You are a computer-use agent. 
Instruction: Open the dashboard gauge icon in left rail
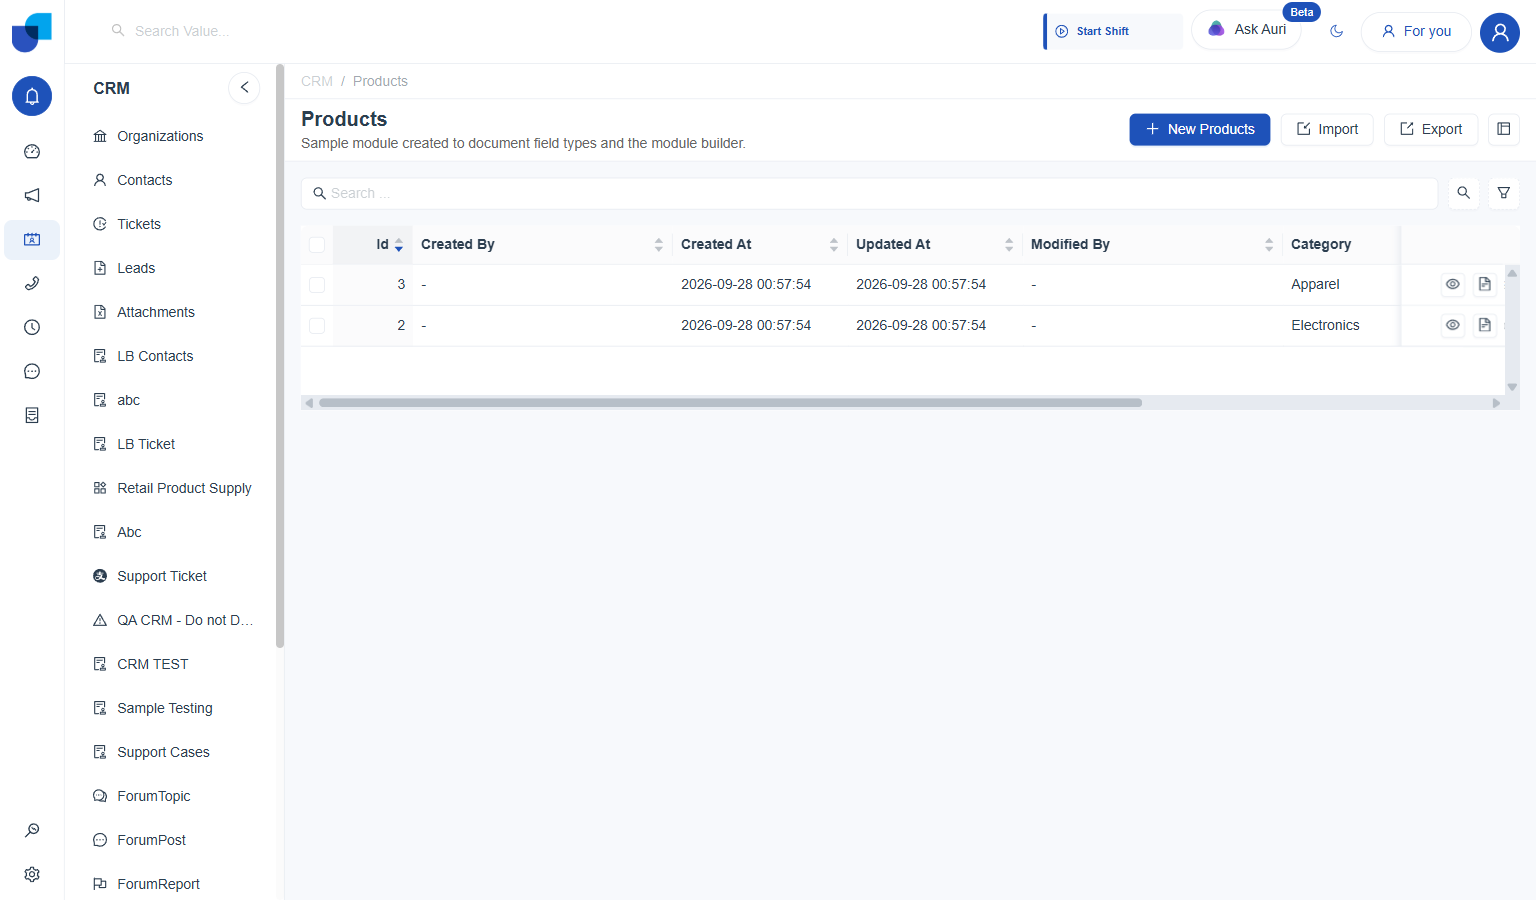point(32,152)
